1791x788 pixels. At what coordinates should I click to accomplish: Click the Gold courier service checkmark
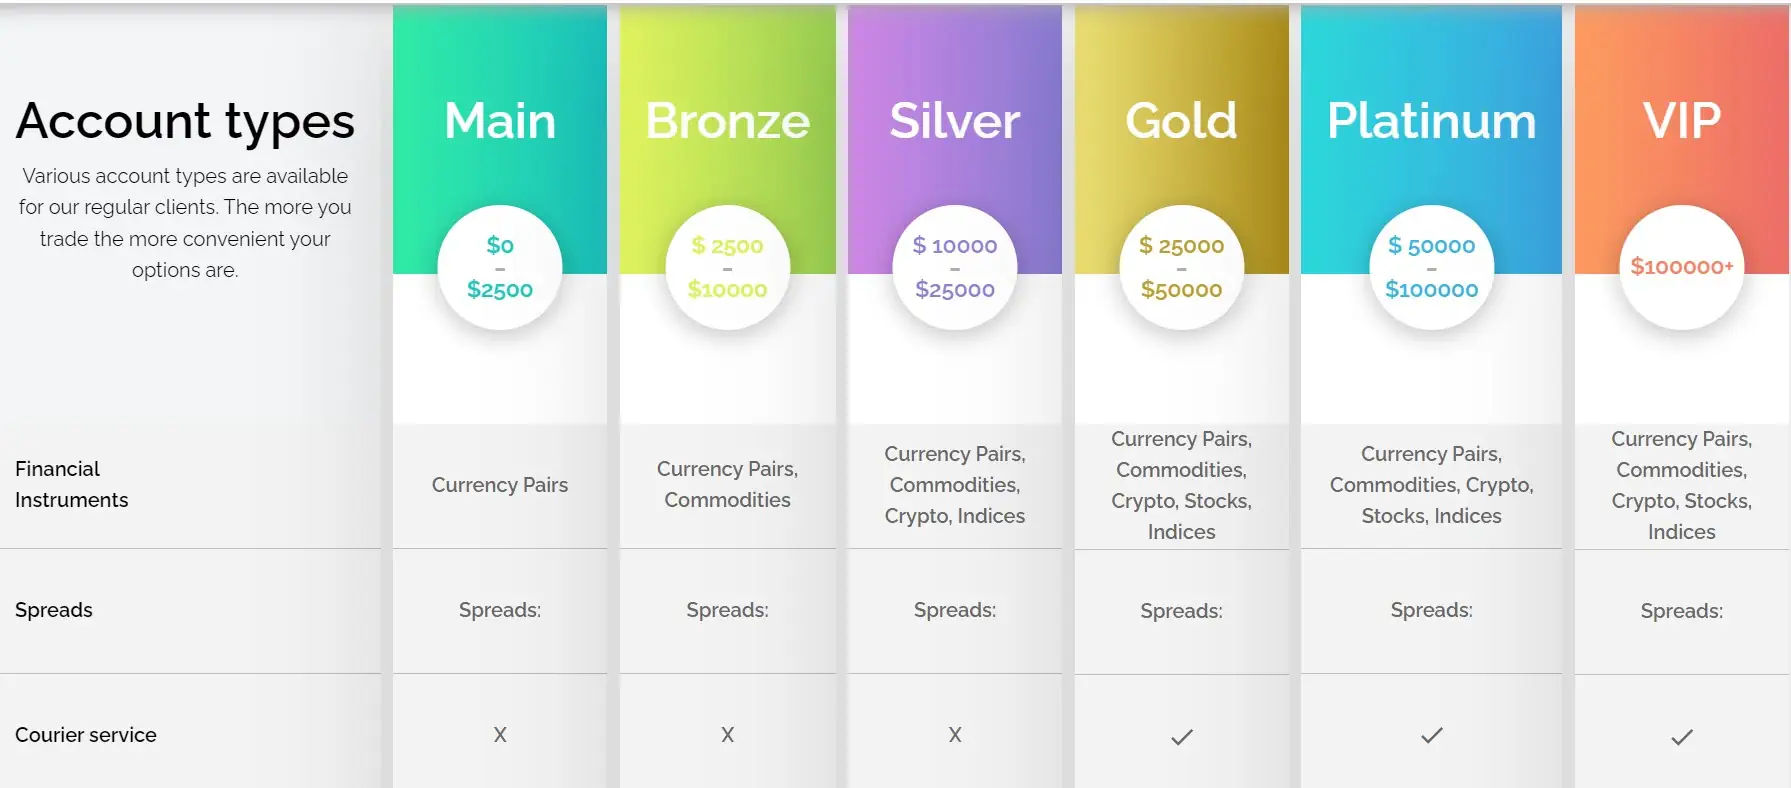[x=1181, y=737]
